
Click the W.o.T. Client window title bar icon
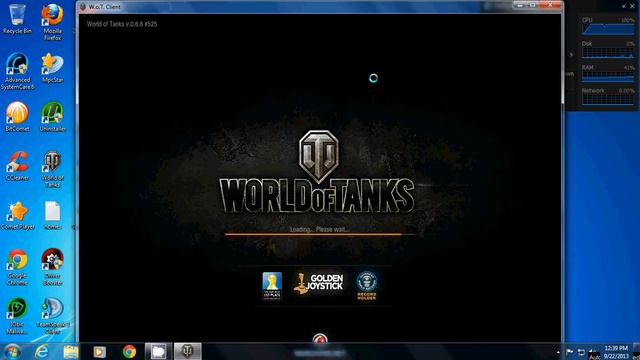coord(83,7)
